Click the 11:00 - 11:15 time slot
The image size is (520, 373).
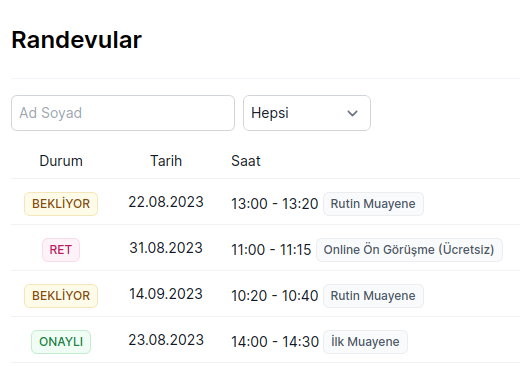pyautogui.click(x=271, y=250)
